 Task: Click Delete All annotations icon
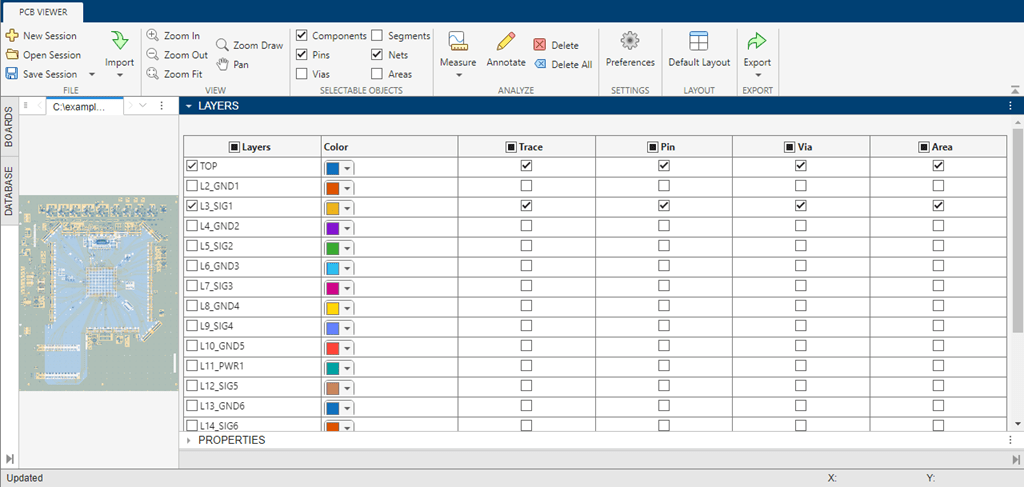pyautogui.click(x=540, y=65)
